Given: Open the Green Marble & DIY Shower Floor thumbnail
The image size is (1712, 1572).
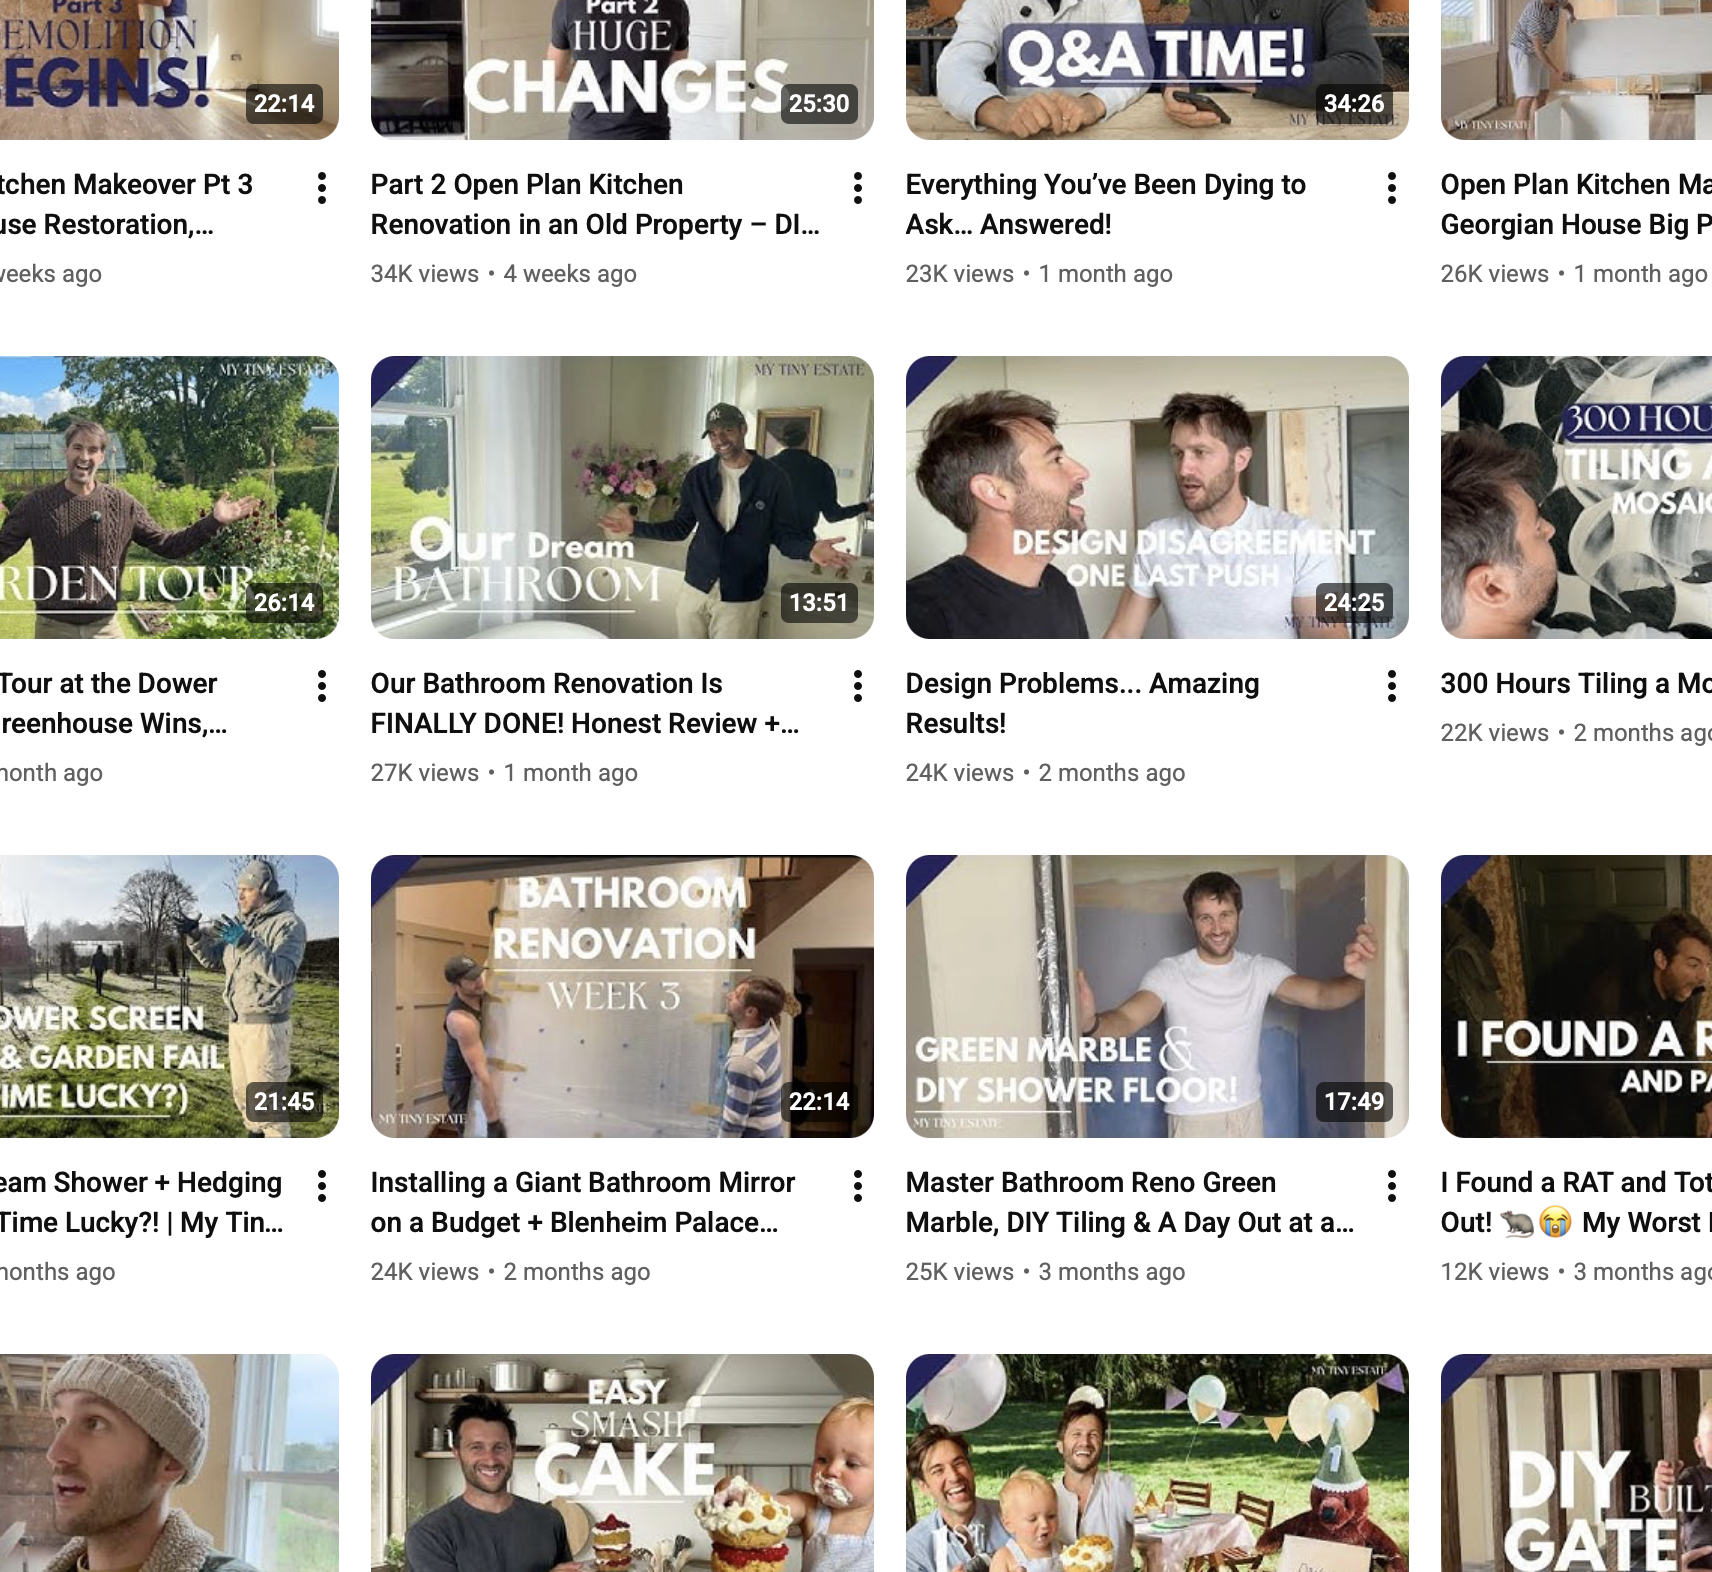Looking at the screenshot, I should [x=1157, y=996].
